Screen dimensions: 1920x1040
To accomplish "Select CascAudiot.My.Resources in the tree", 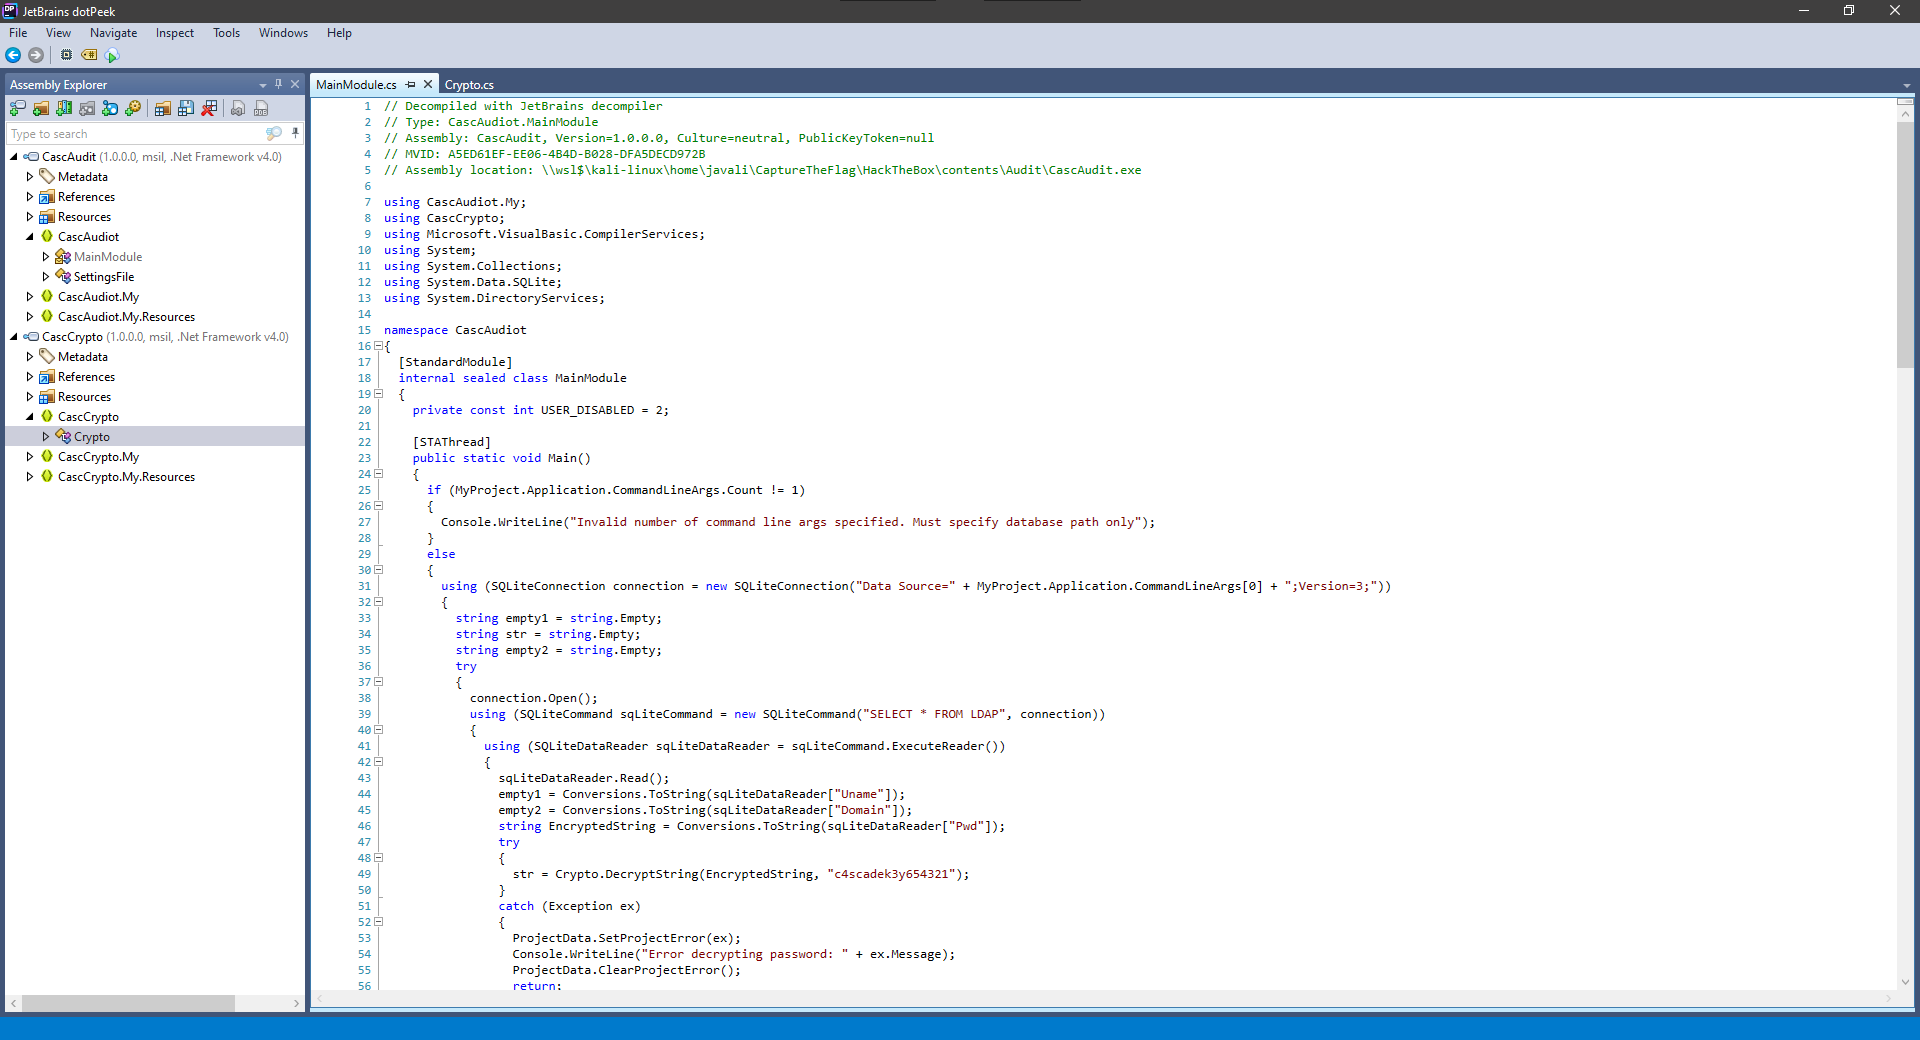I will pos(126,317).
